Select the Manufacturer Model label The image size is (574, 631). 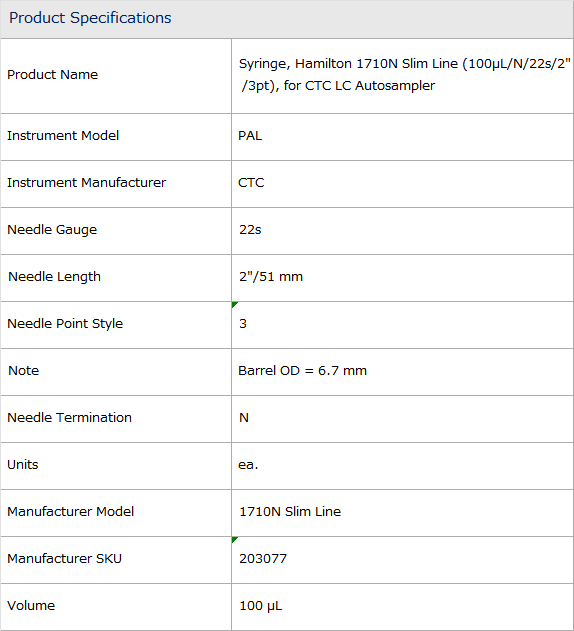pos(70,511)
